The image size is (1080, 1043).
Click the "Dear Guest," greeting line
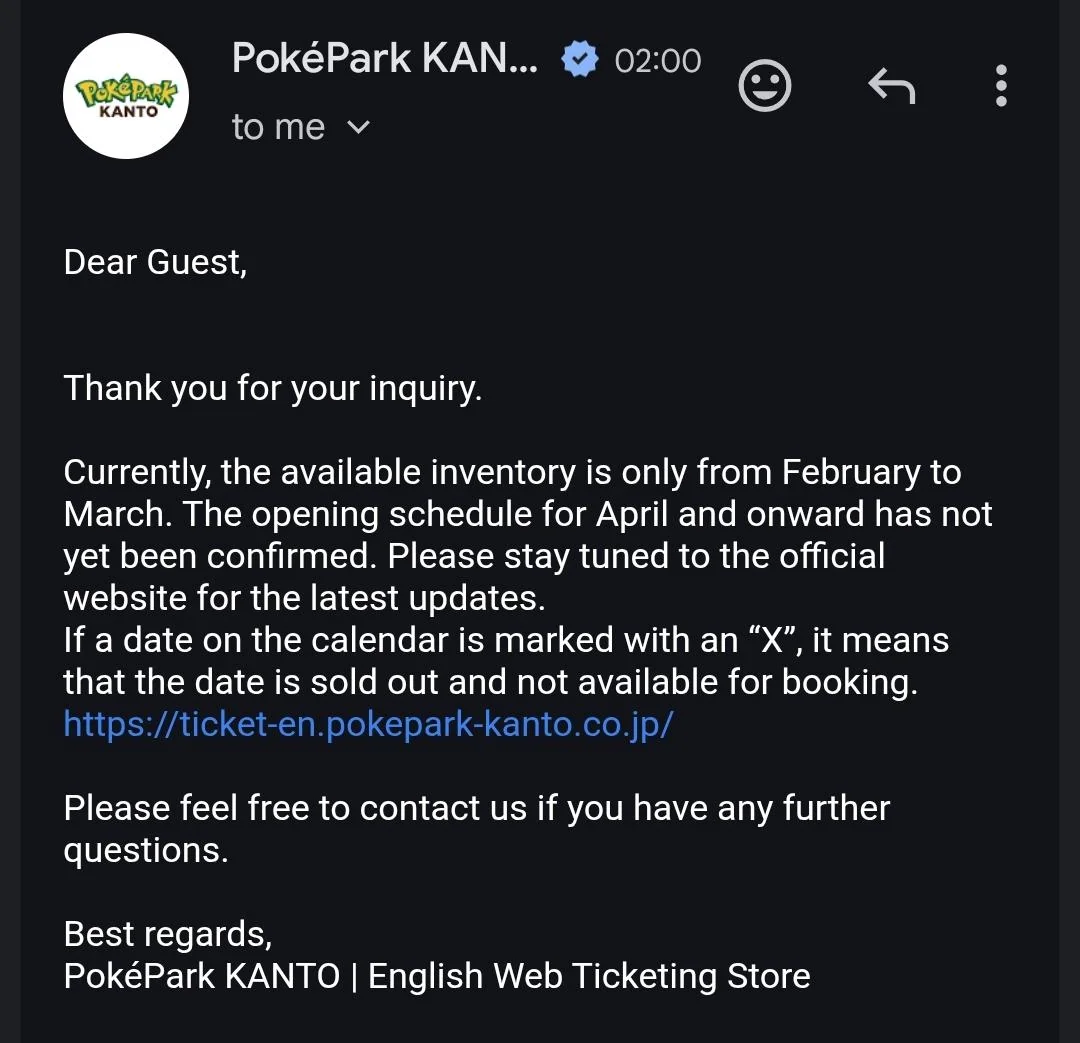pyautogui.click(x=155, y=262)
